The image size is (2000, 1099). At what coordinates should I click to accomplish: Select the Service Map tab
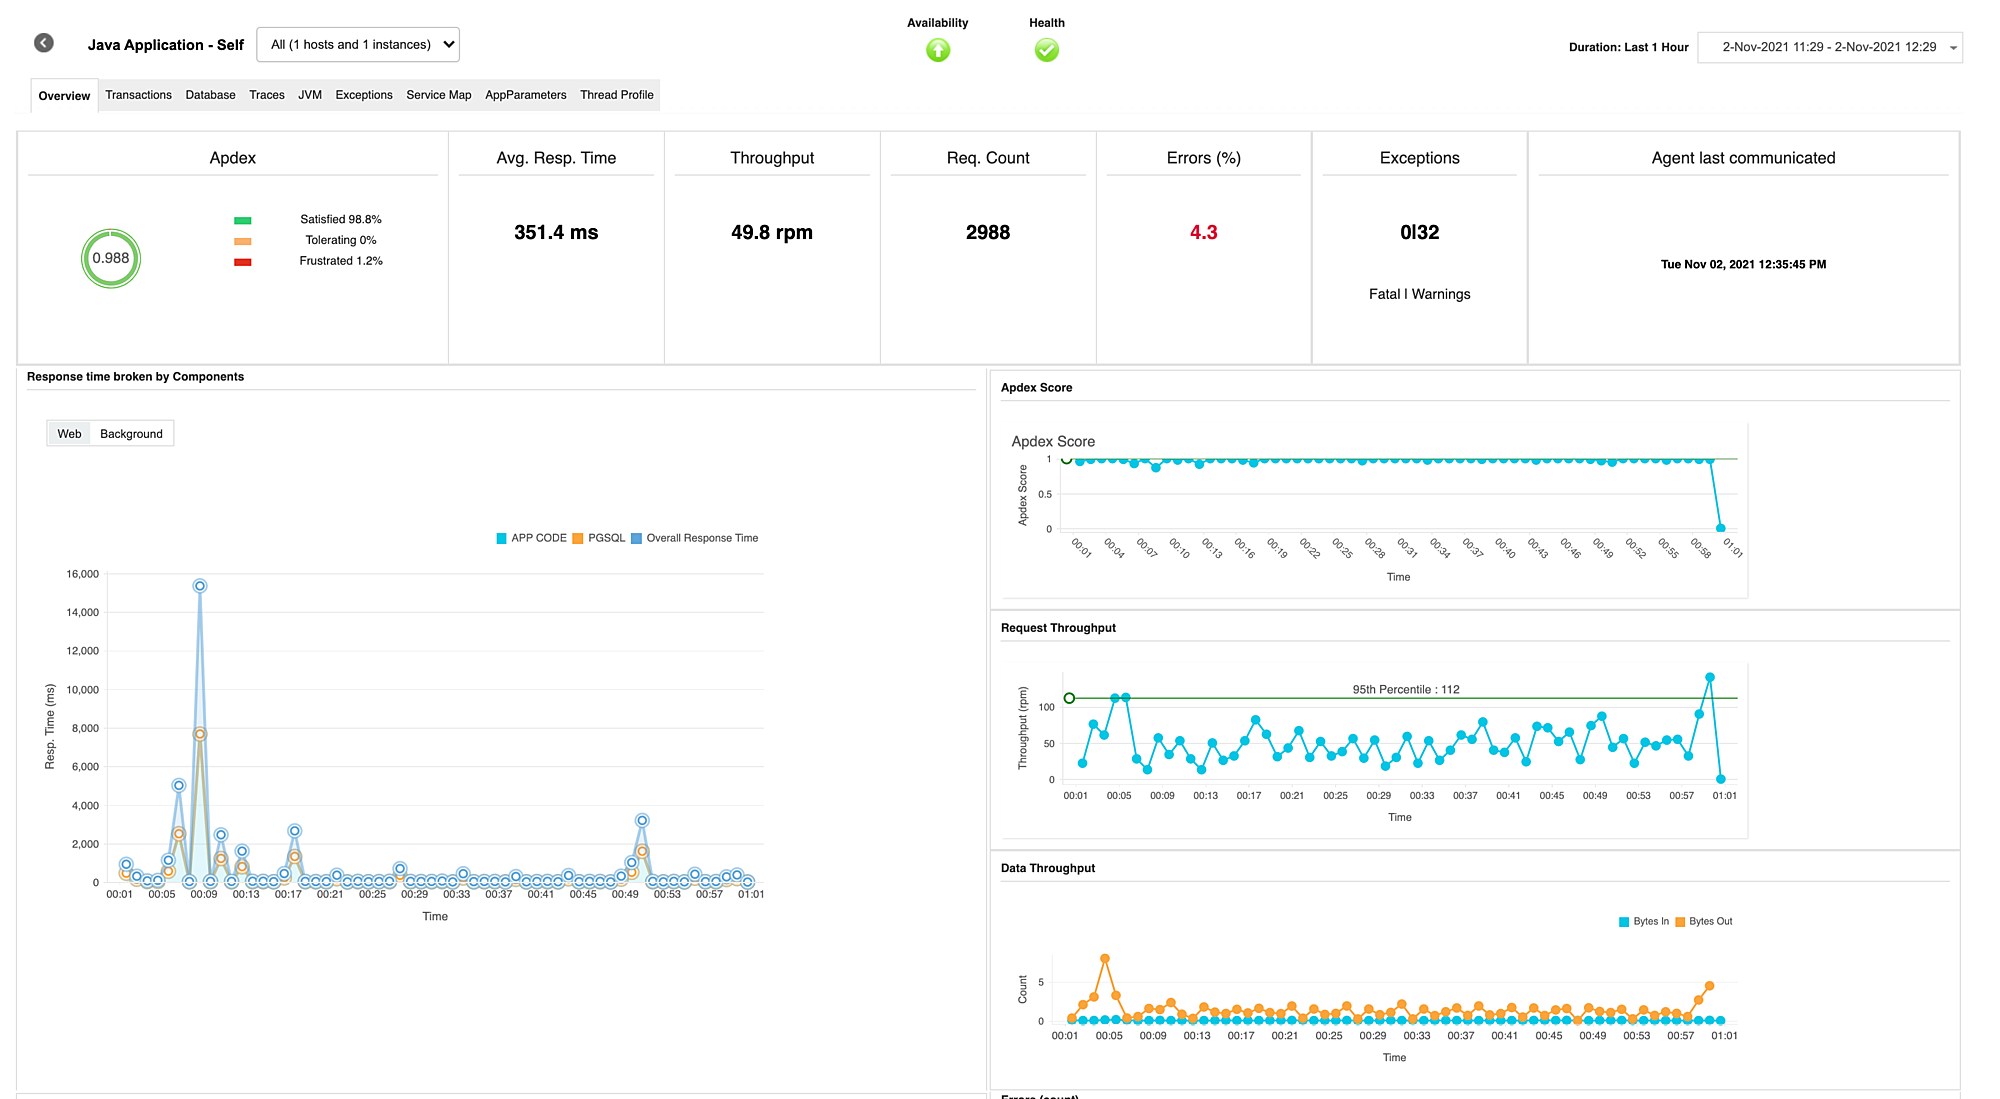[438, 95]
